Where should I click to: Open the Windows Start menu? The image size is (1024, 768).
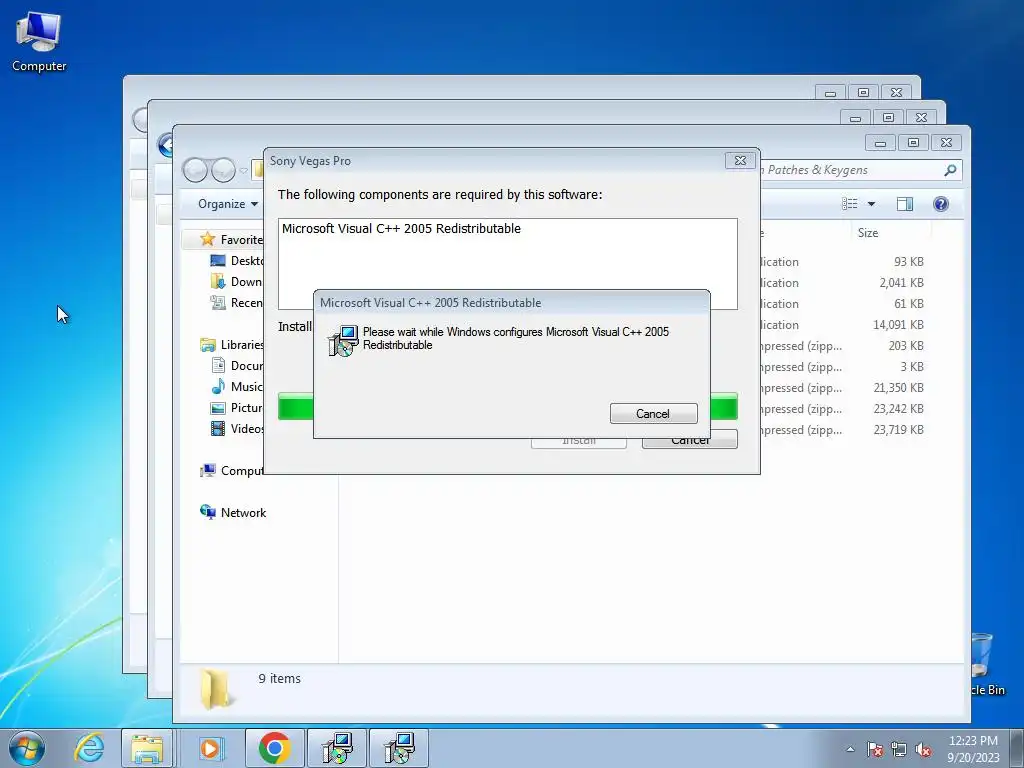pyautogui.click(x=27, y=748)
